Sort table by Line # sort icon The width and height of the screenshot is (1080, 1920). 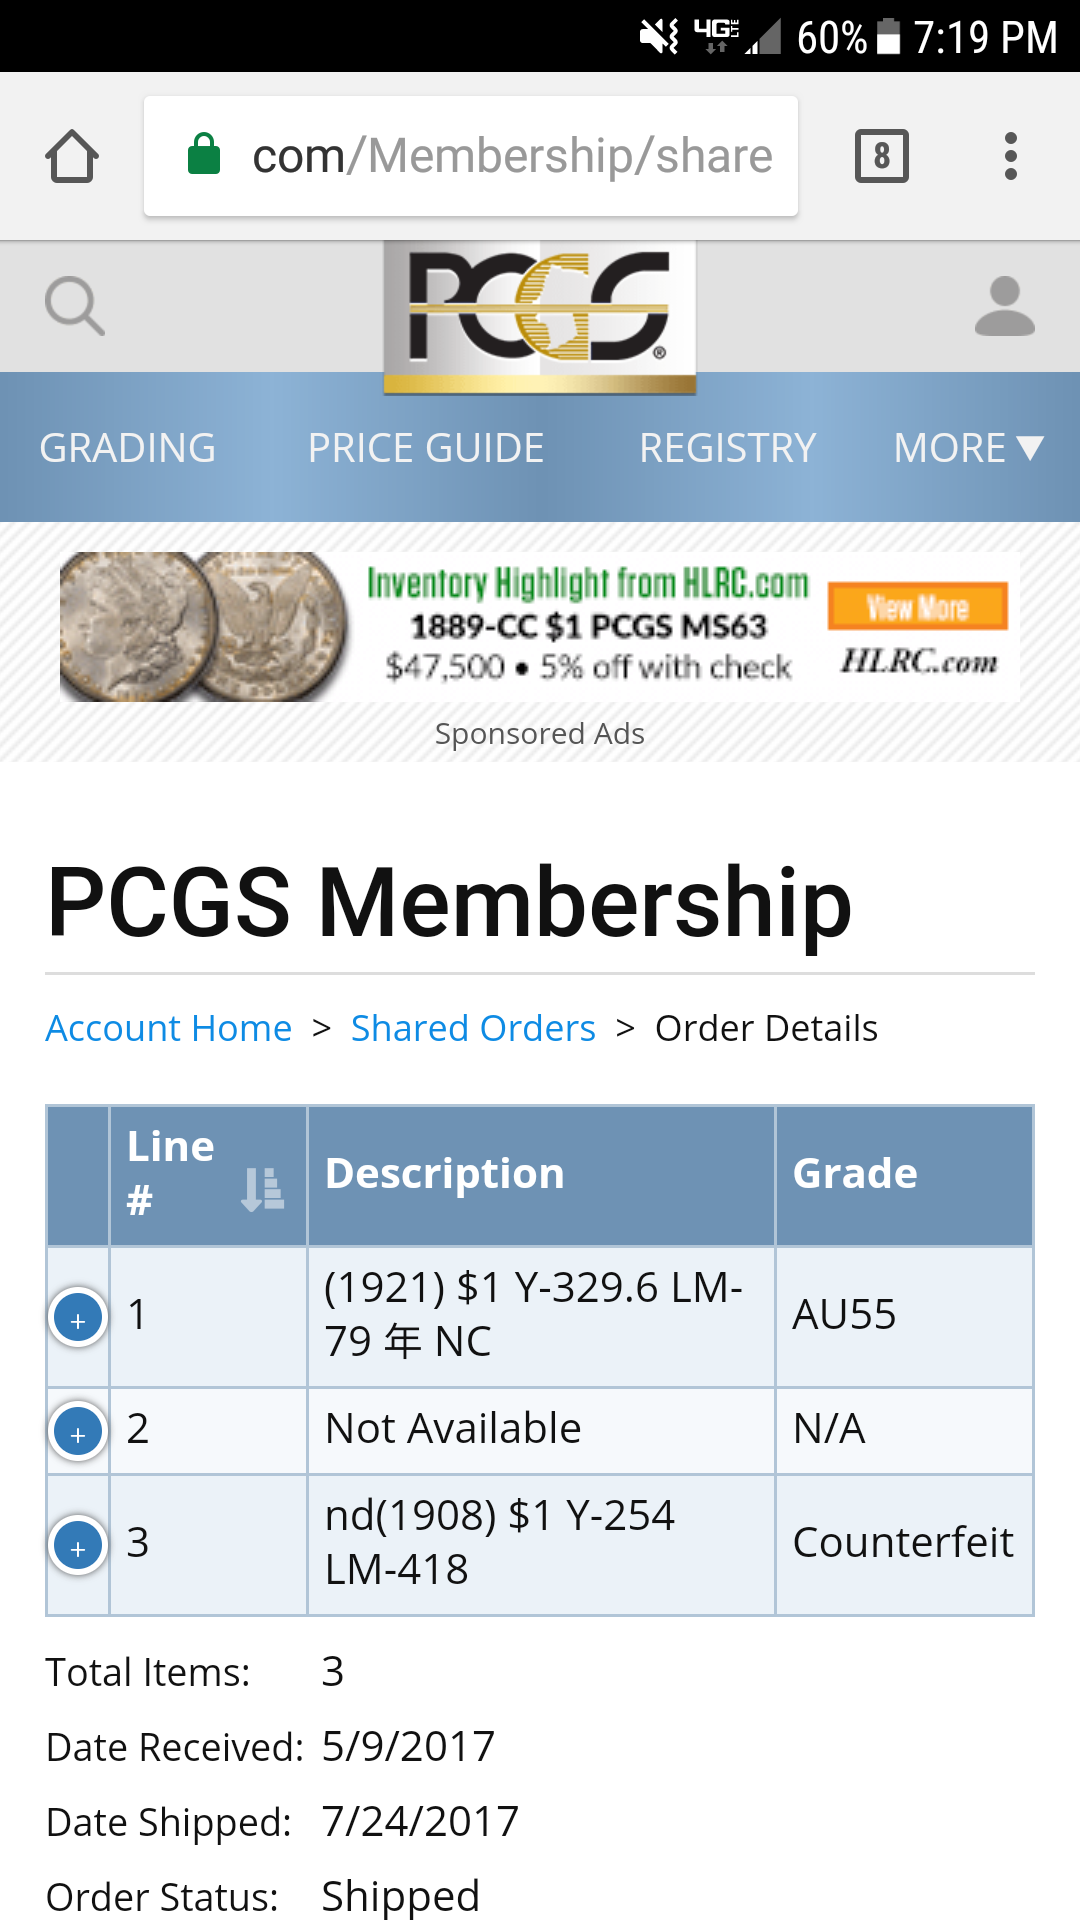263,1189
